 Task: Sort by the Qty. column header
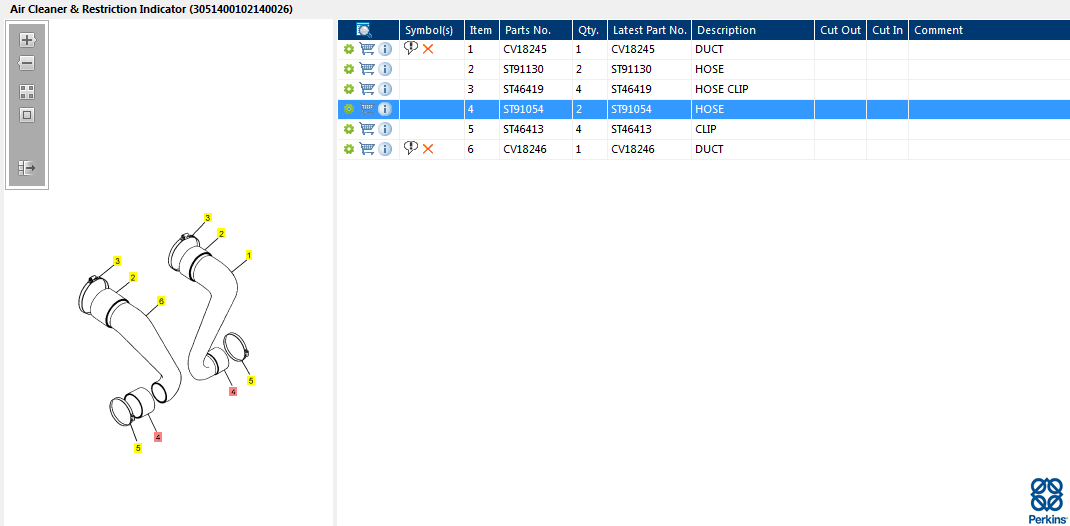pos(590,30)
